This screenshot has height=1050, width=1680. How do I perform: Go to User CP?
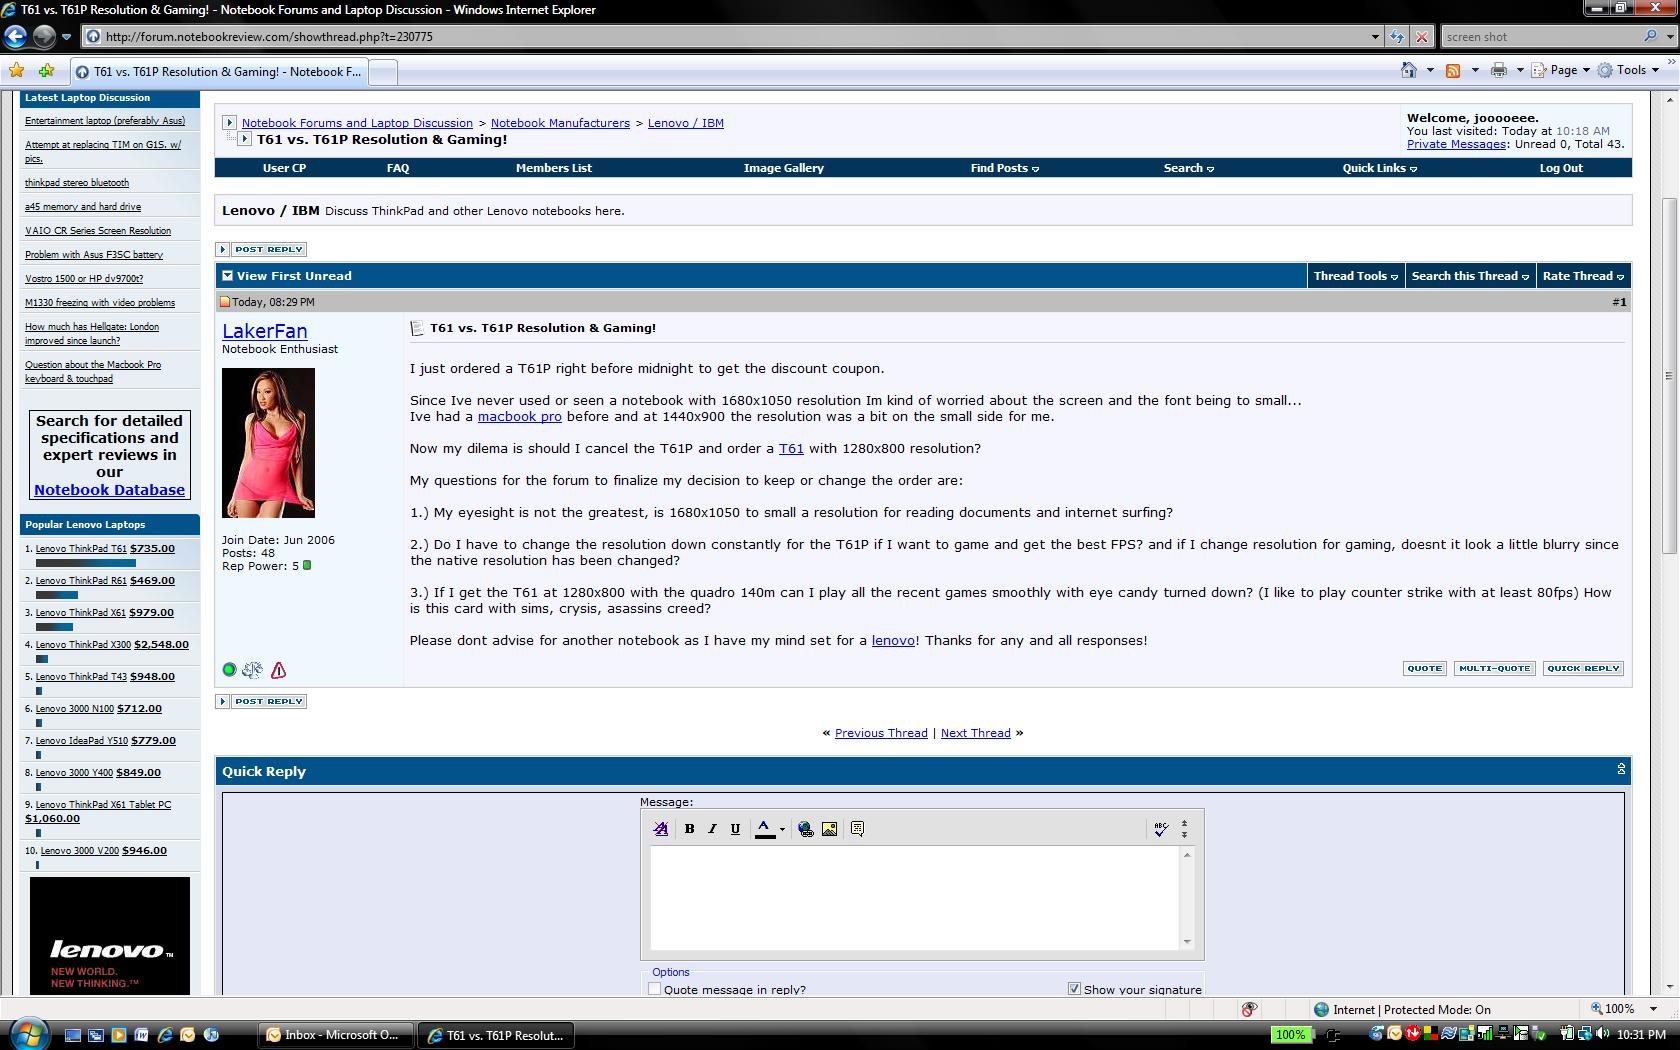[x=284, y=168]
